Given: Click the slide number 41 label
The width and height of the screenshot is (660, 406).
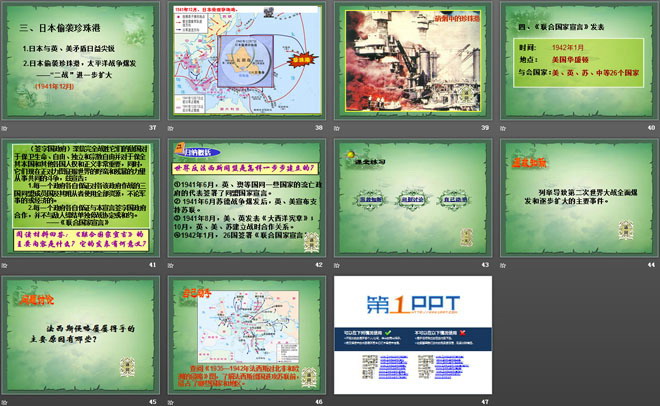Looking at the screenshot, I should [152, 265].
